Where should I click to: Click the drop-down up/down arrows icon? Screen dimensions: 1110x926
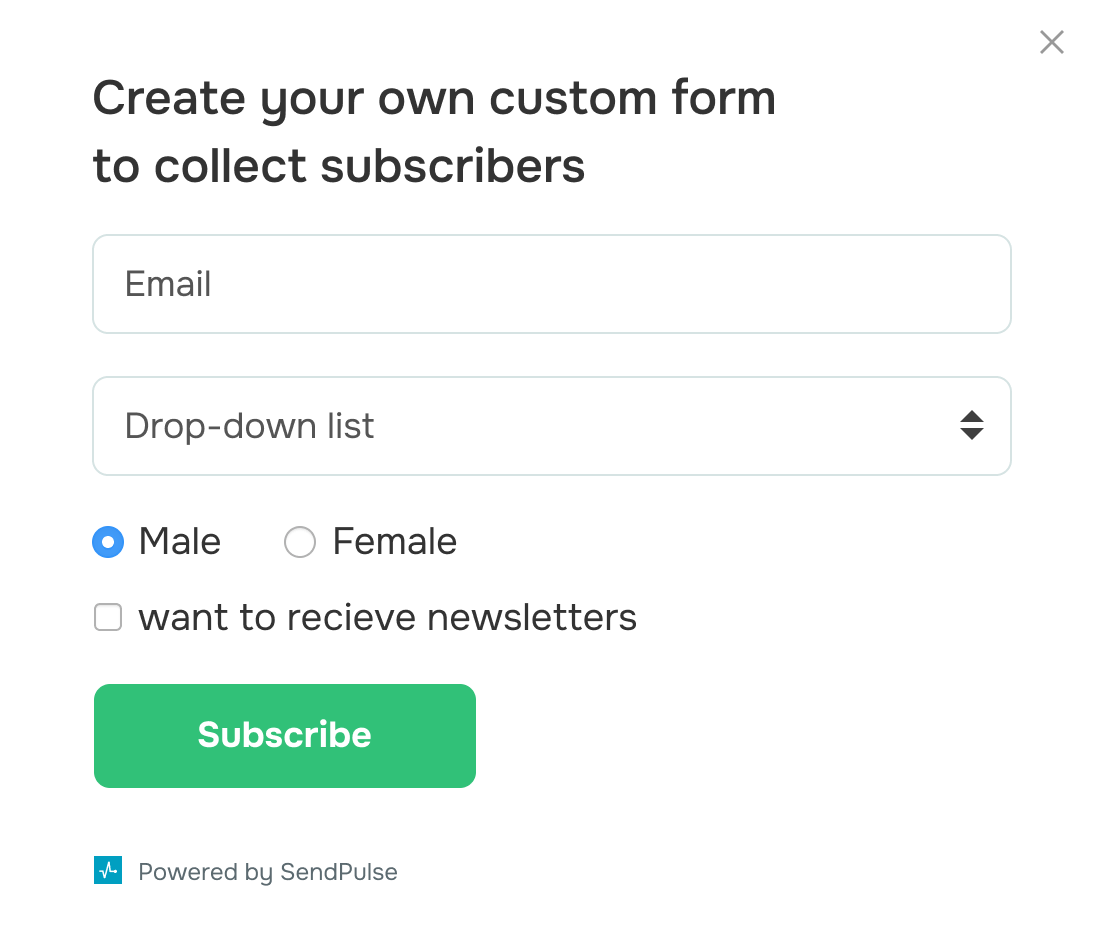pos(971,426)
